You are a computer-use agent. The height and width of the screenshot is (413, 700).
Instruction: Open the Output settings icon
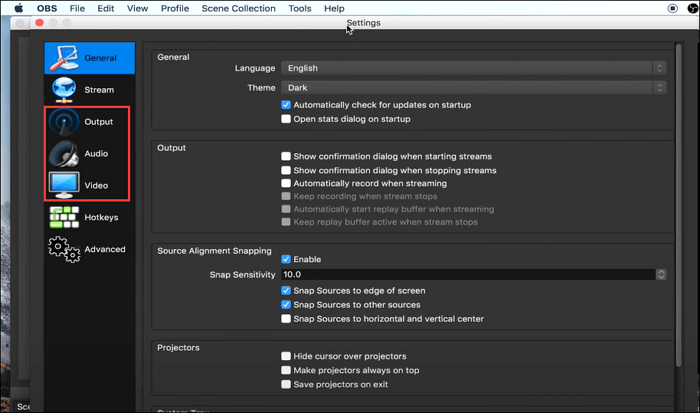[x=64, y=122]
